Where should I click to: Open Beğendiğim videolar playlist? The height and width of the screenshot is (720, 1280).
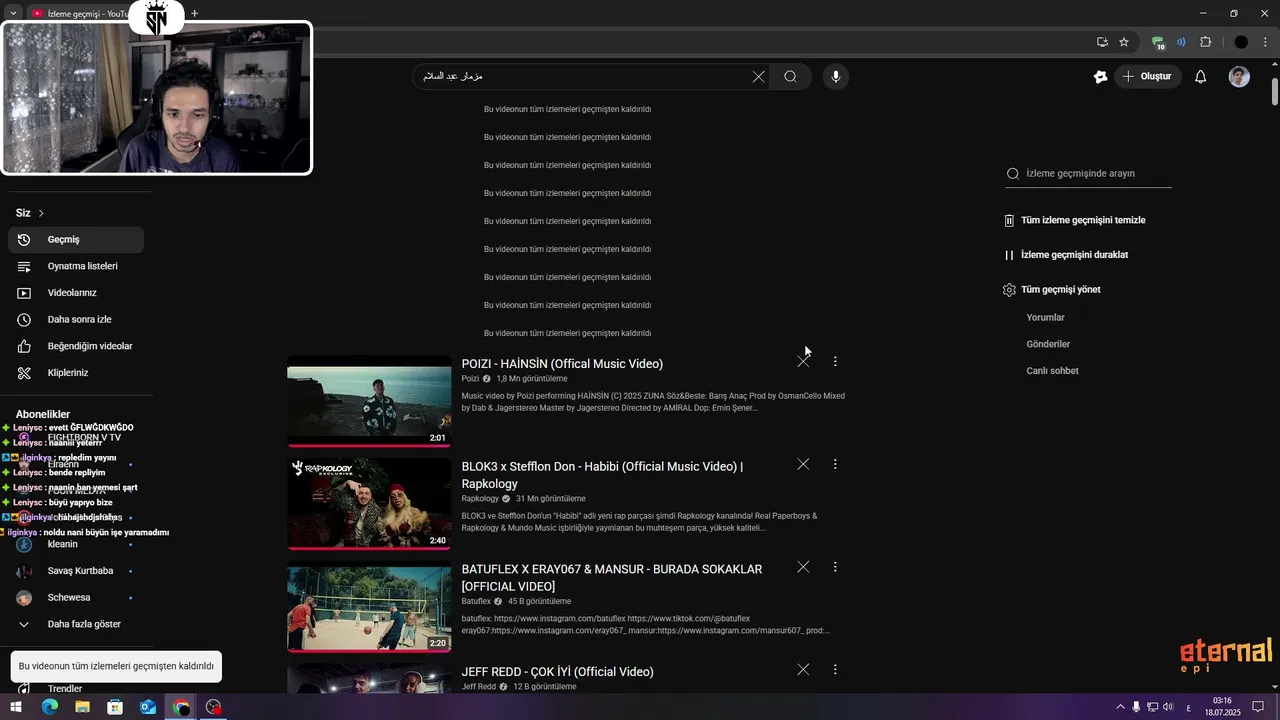tap(76, 346)
